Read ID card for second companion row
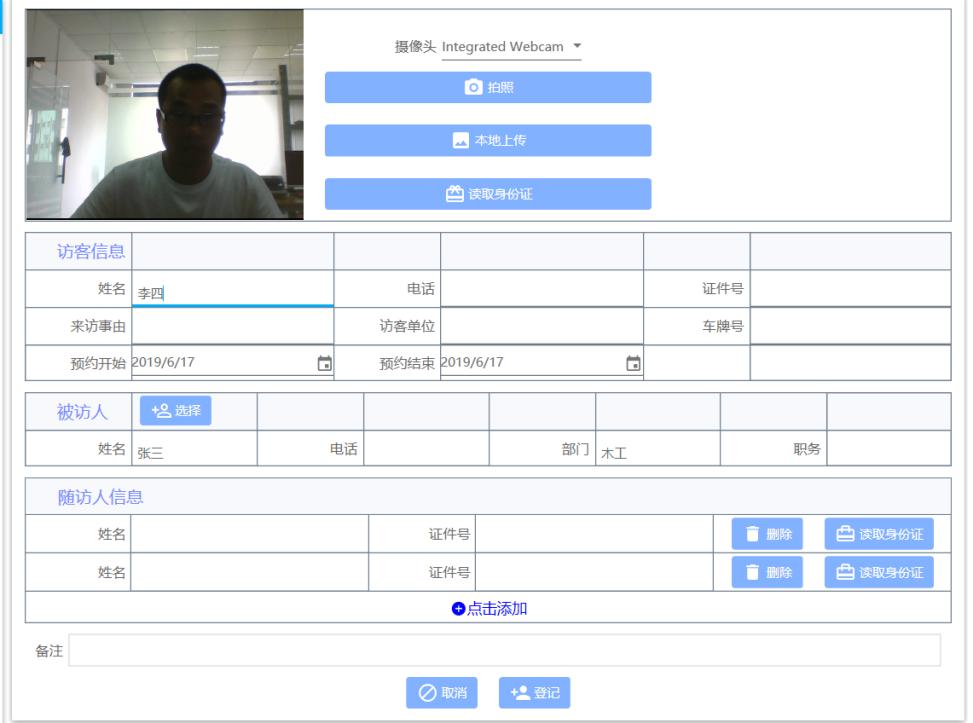The width and height of the screenshot is (973, 723). point(879,572)
